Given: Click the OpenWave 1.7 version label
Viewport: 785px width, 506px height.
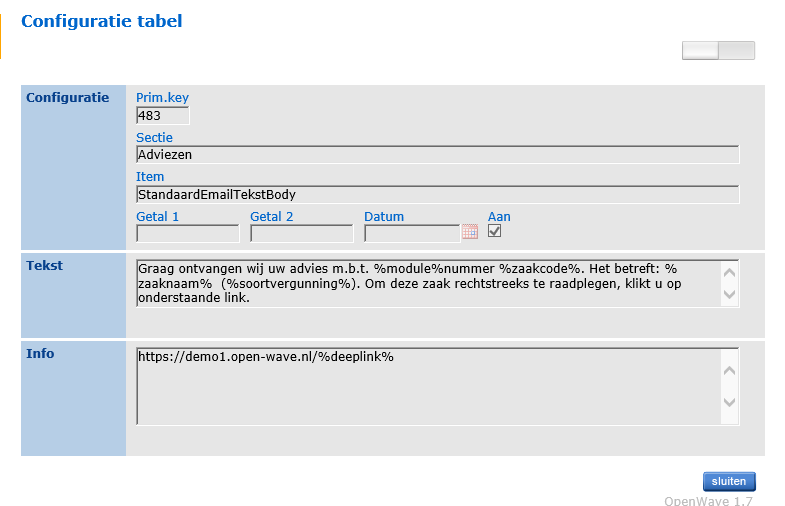Looking at the screenshot, I should click(x=708, y=500).
